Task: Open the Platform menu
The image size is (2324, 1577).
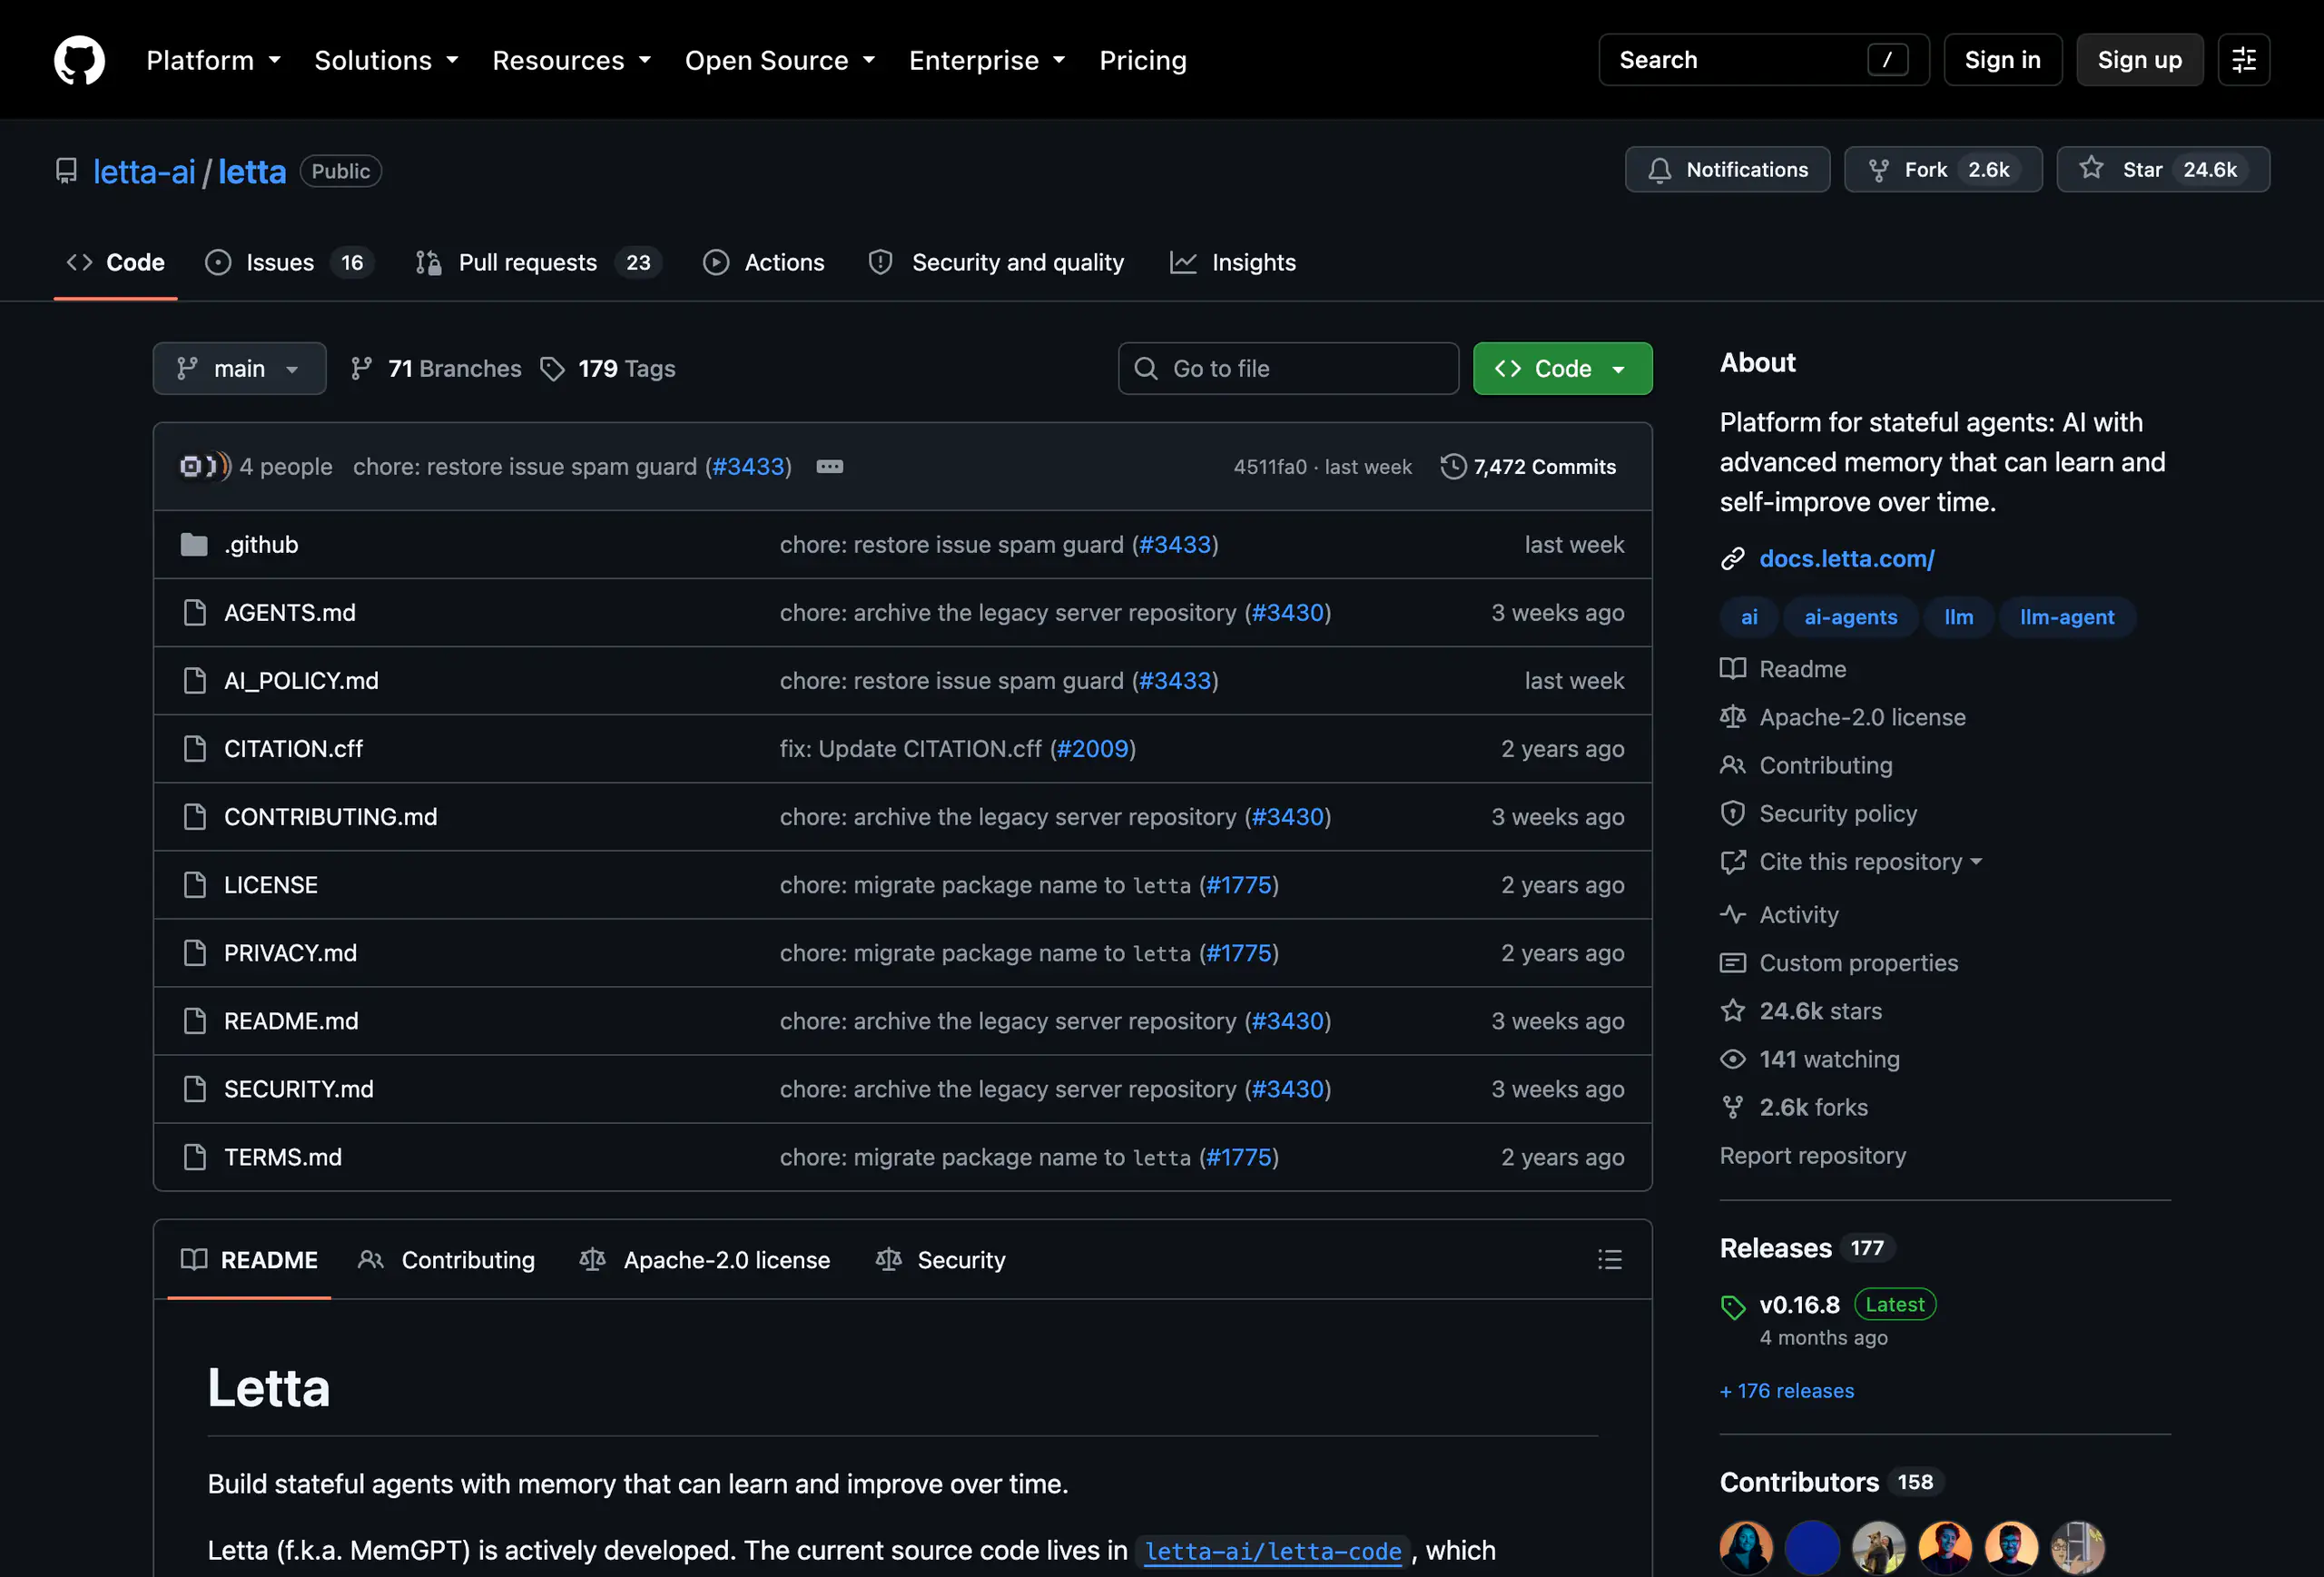Action: (x=213, y=60)
